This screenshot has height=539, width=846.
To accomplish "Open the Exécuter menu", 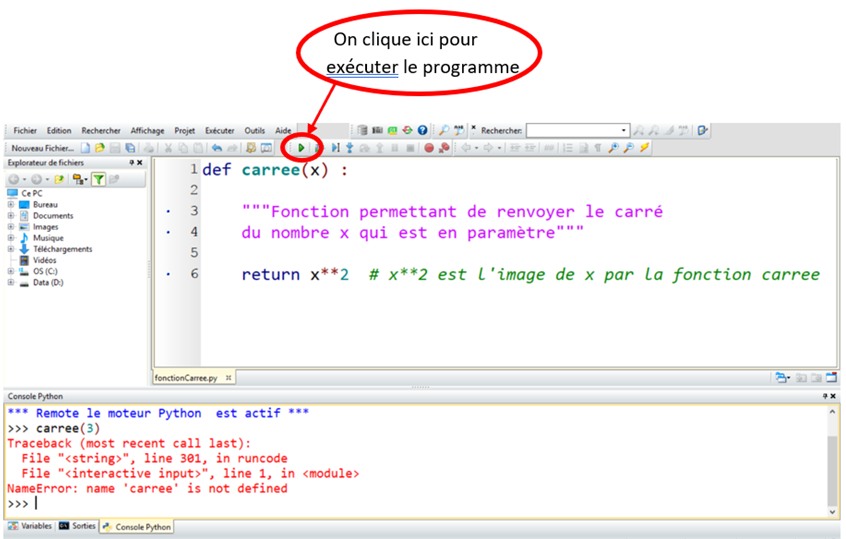I will coord(219,130).
